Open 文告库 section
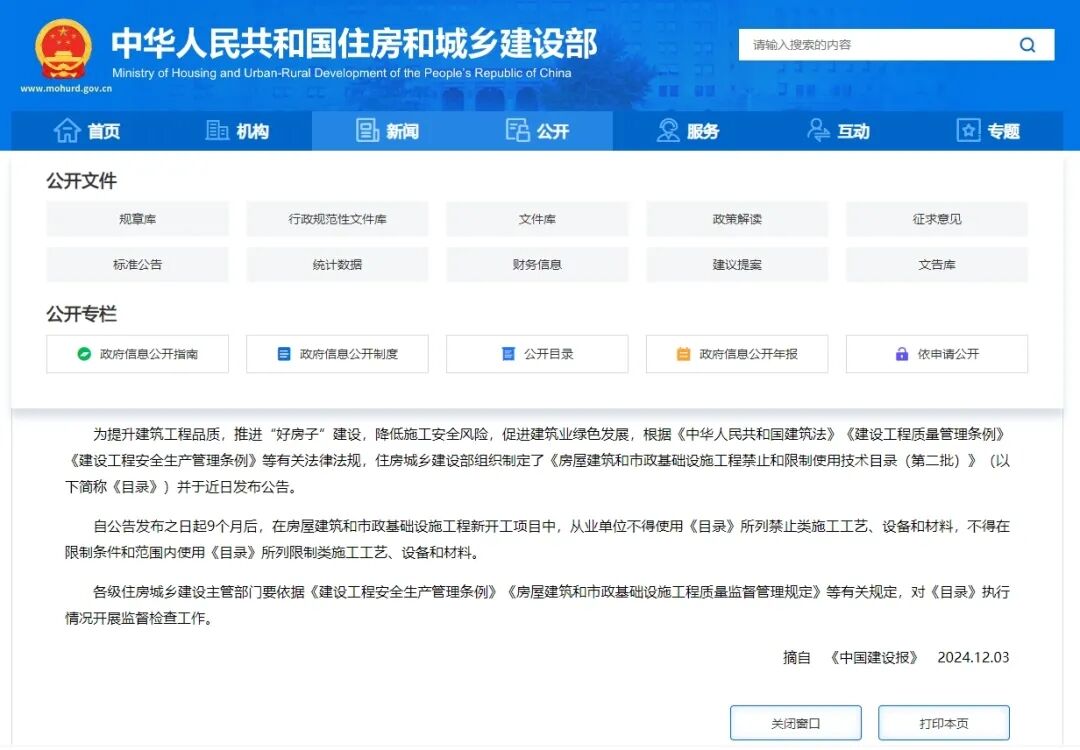The image size is (1080, 750). (x=937, y=264)
